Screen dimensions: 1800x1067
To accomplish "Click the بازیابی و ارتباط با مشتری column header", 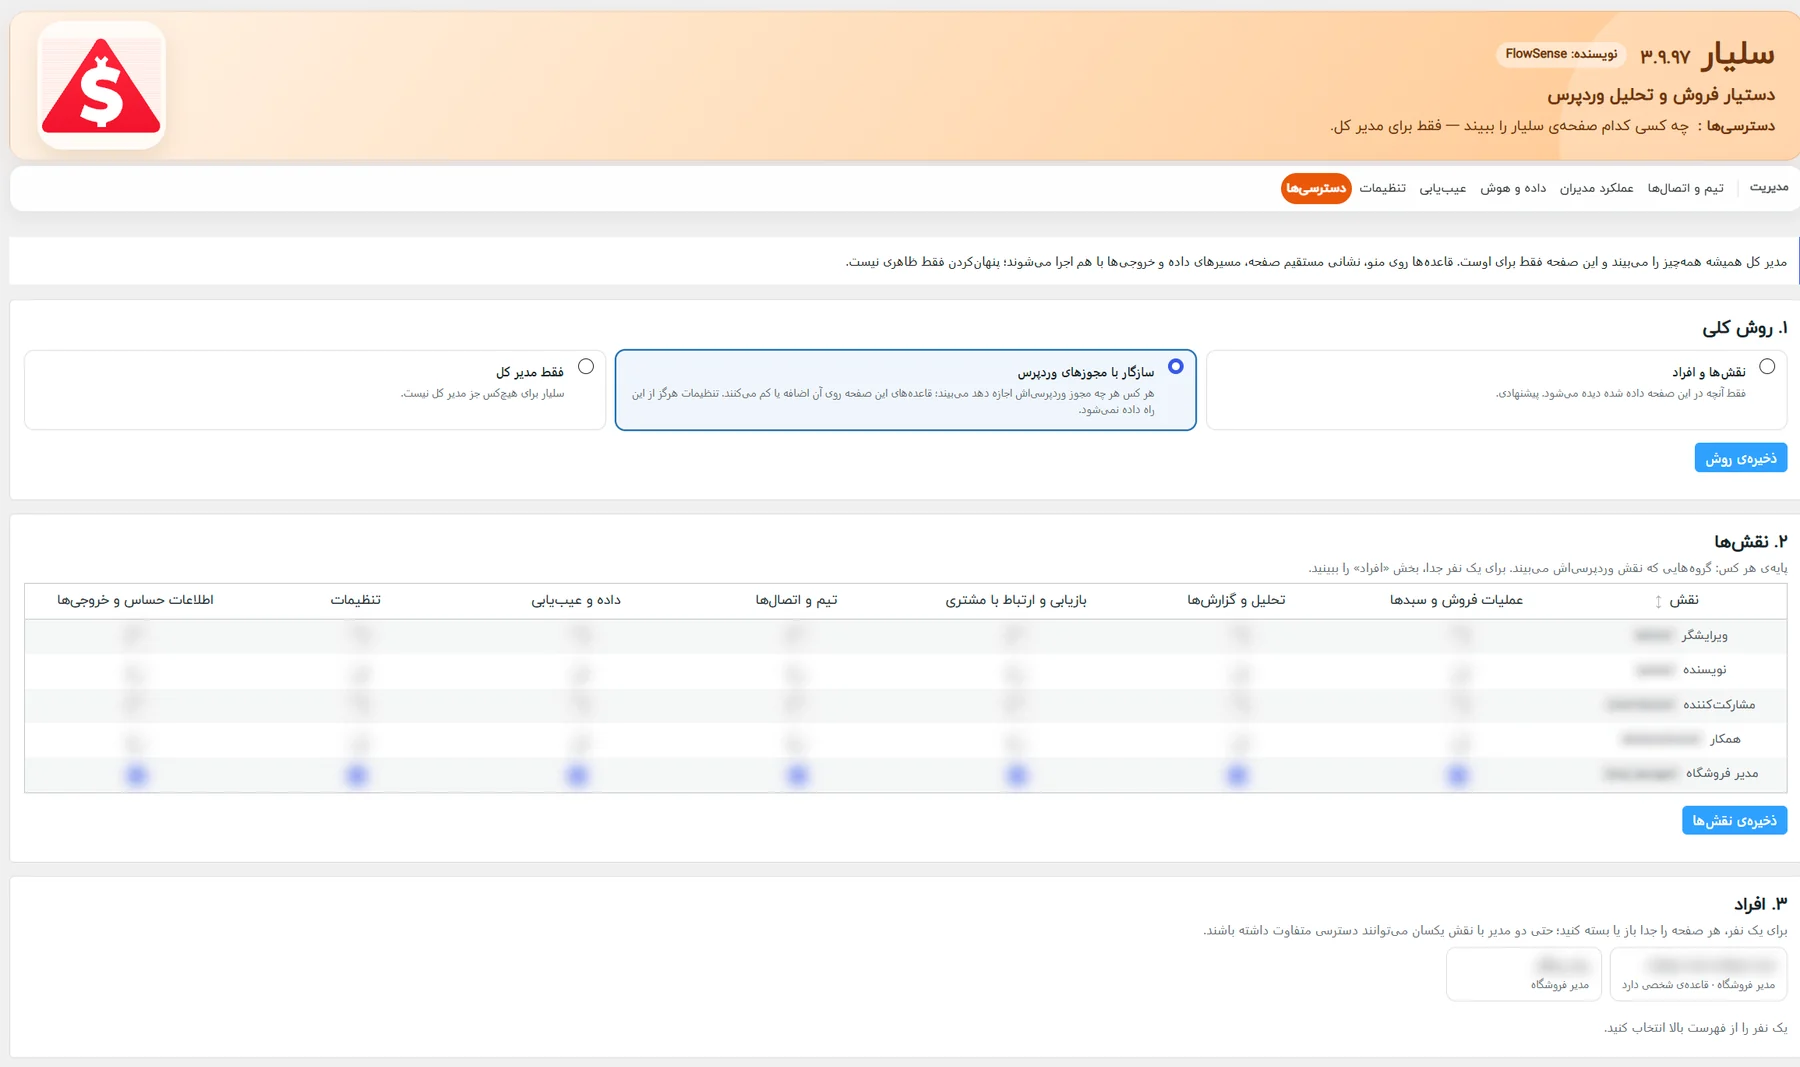I will coord(1016,600).
